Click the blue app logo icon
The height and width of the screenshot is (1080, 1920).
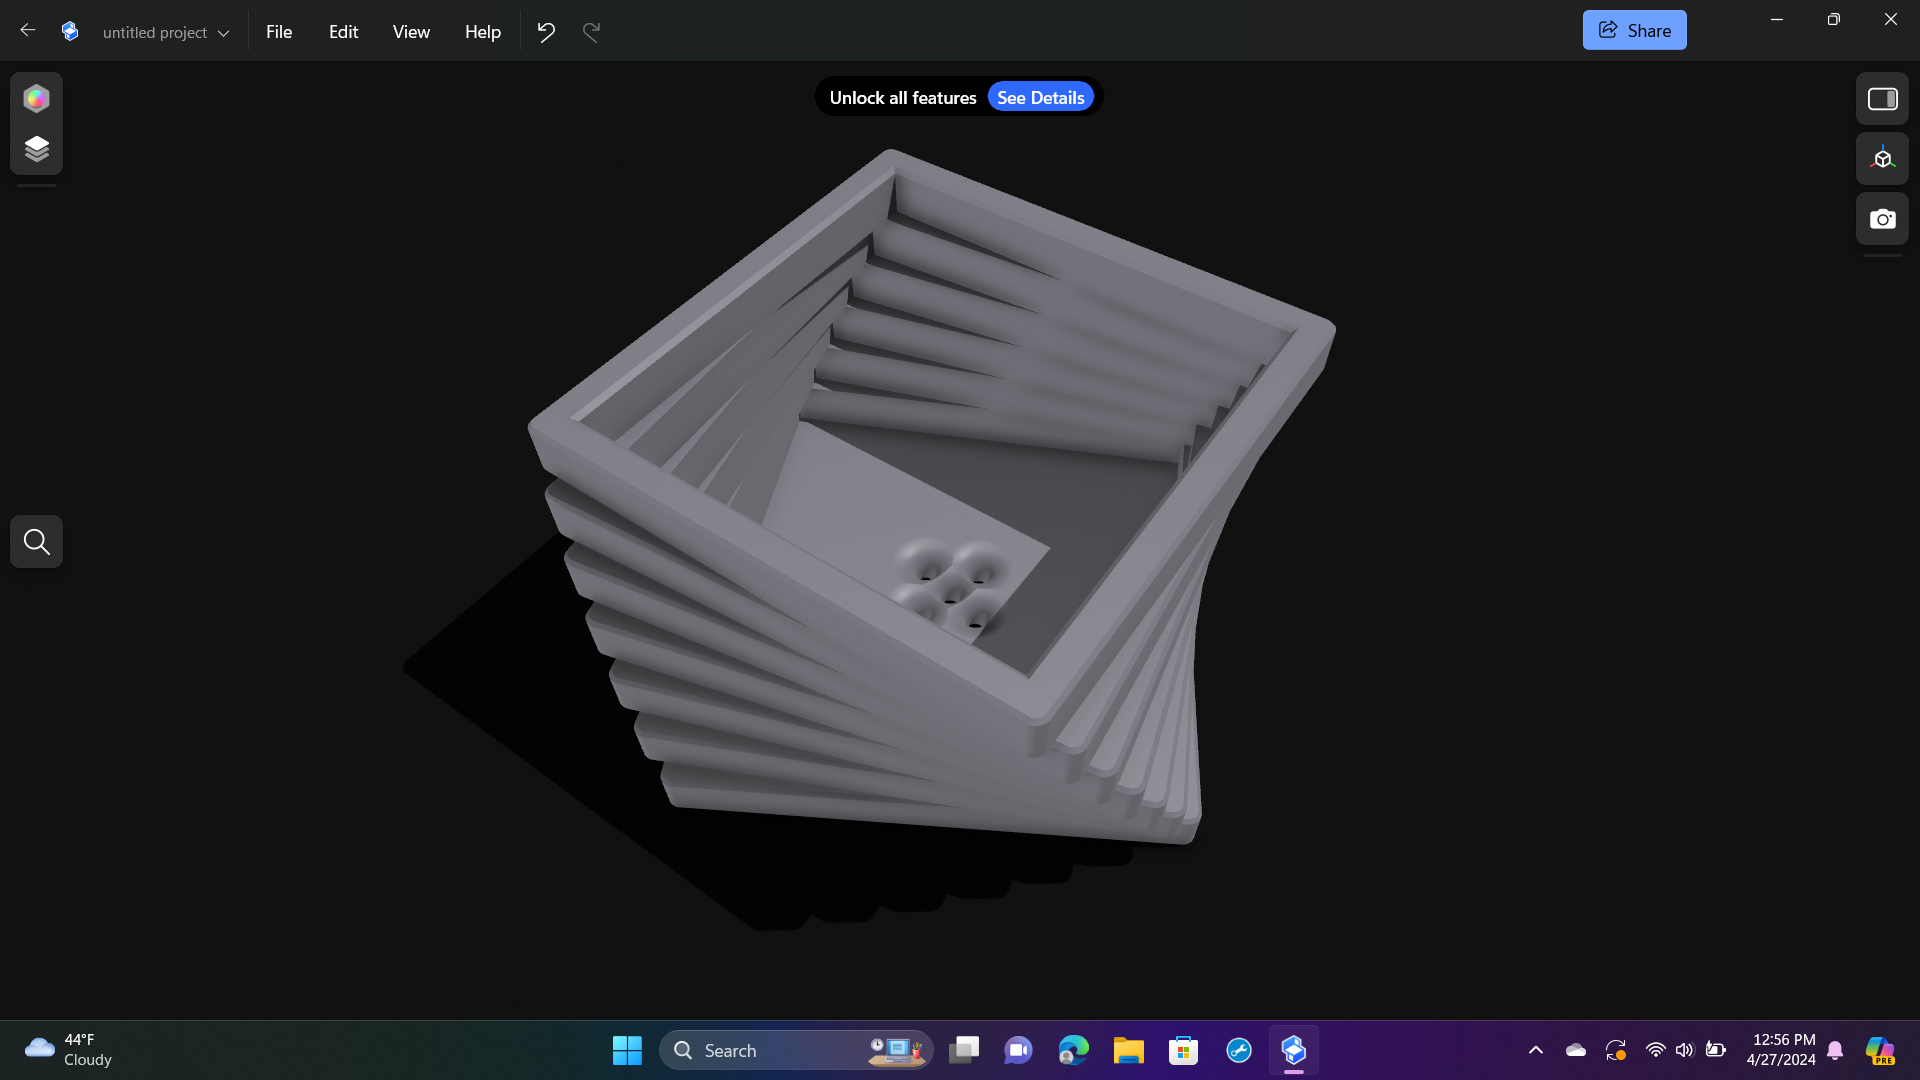click(70, 31)
